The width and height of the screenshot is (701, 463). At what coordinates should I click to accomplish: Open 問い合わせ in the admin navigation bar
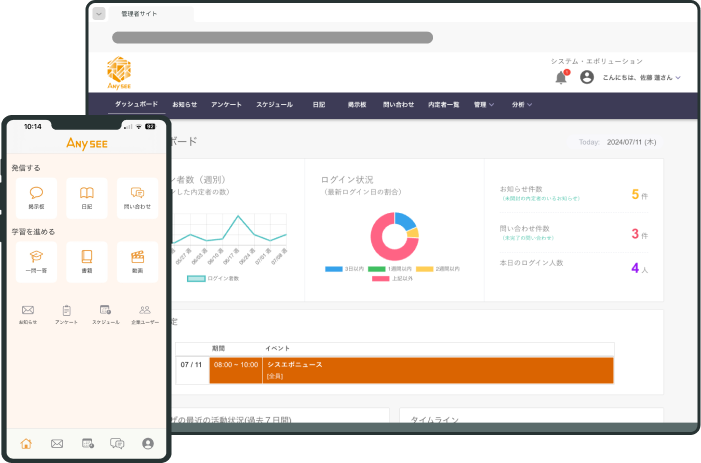pyautogui.click(x=398, y=105)
